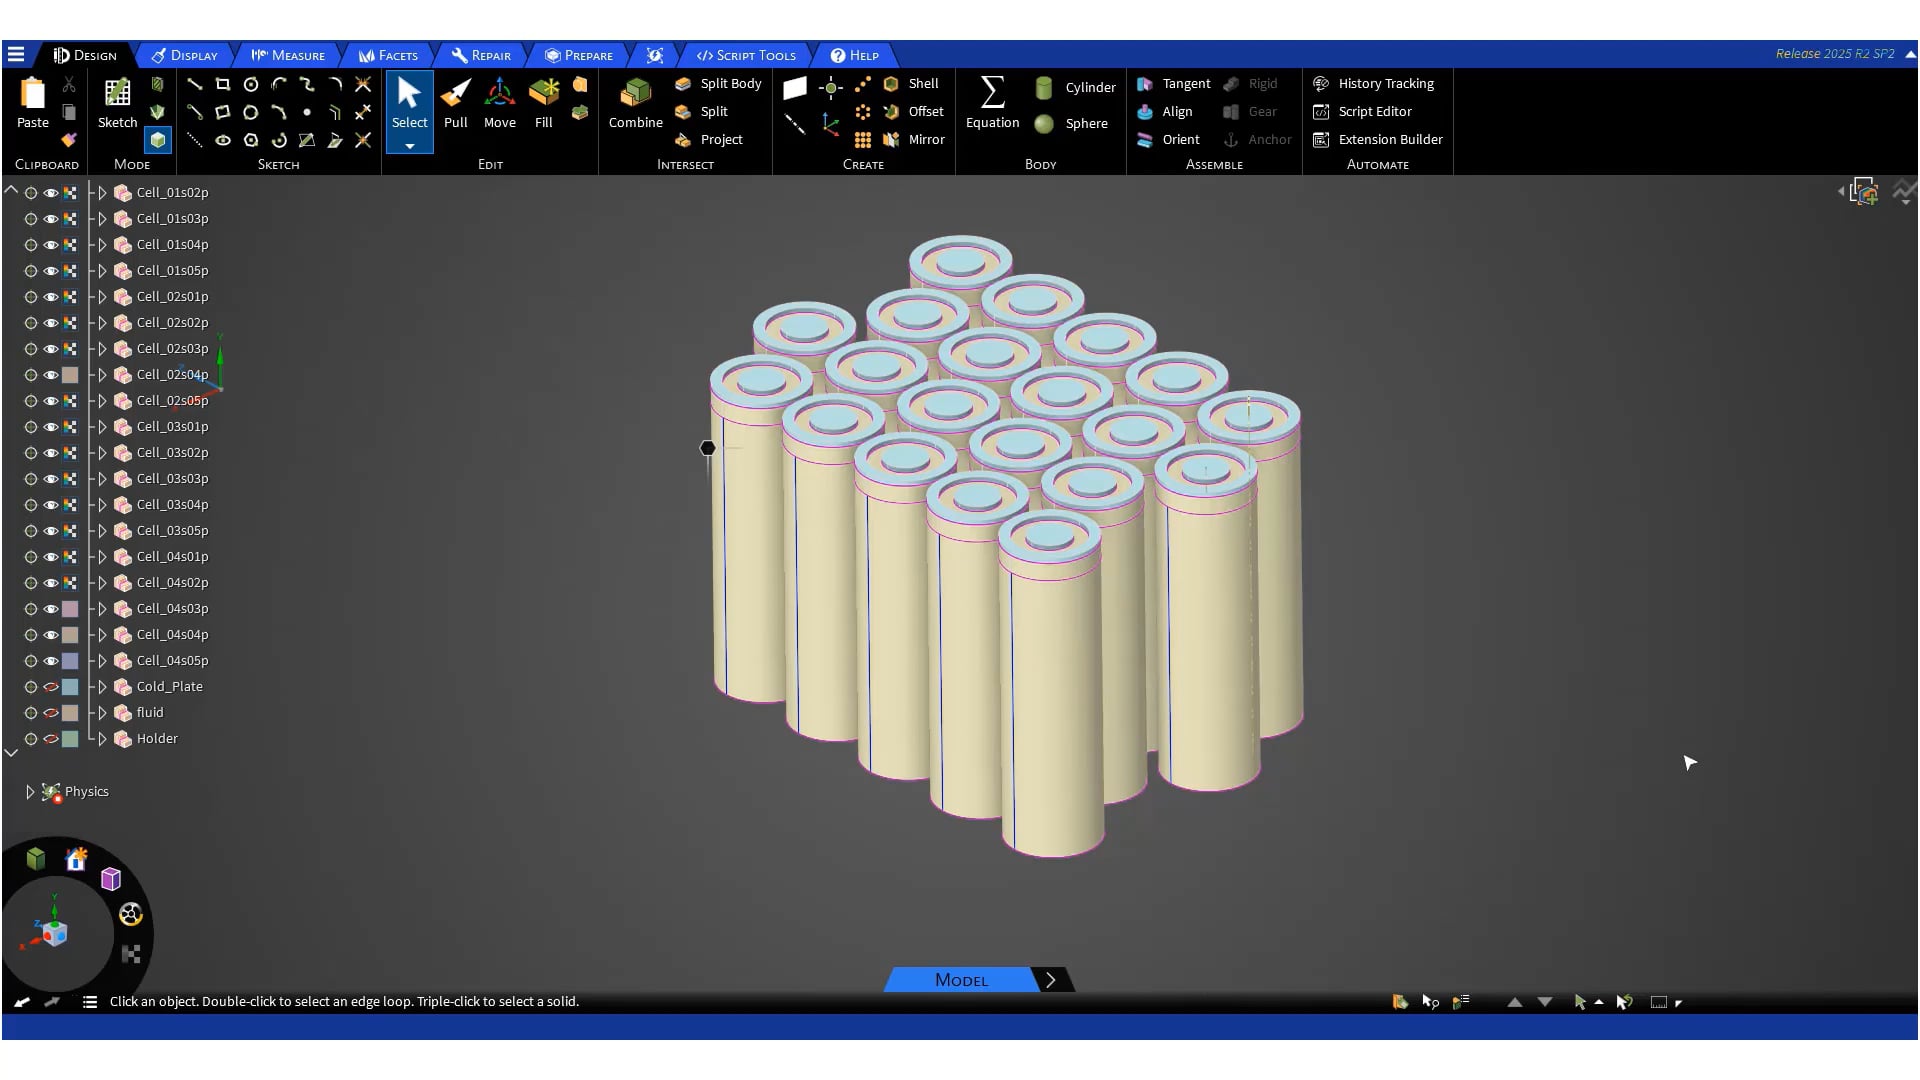Select the Cell_02s04p tree item
The width and height of the screenshot is (1920, 1080).
[x=172, y=375]
